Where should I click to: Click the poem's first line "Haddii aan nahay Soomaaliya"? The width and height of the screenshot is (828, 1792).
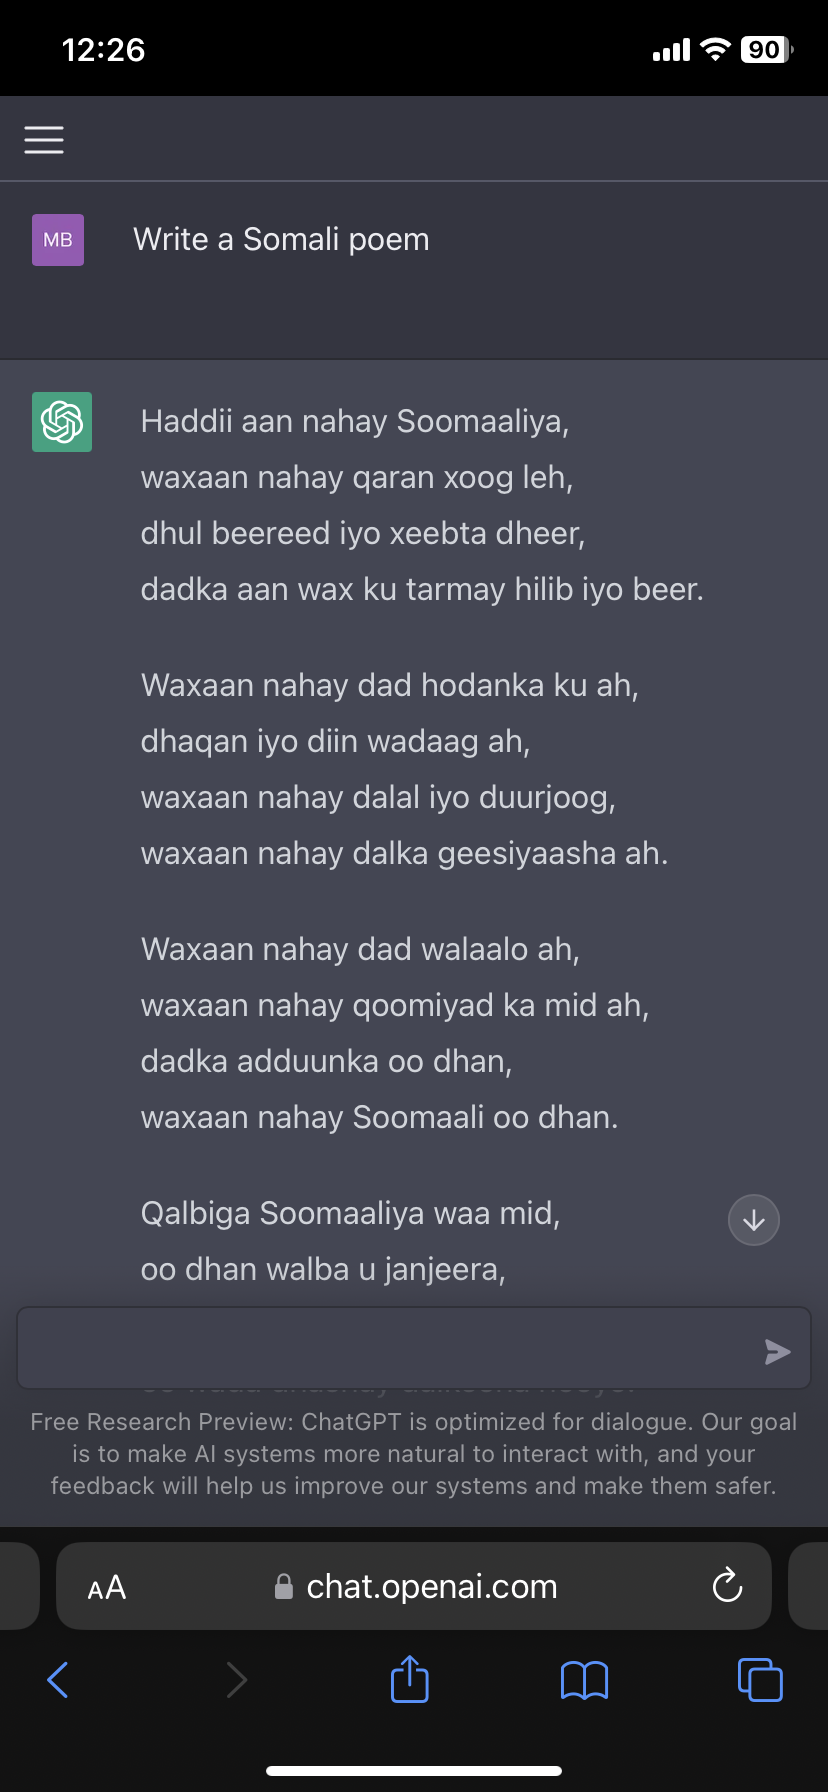pyautogui.click(x=355, y=422)
